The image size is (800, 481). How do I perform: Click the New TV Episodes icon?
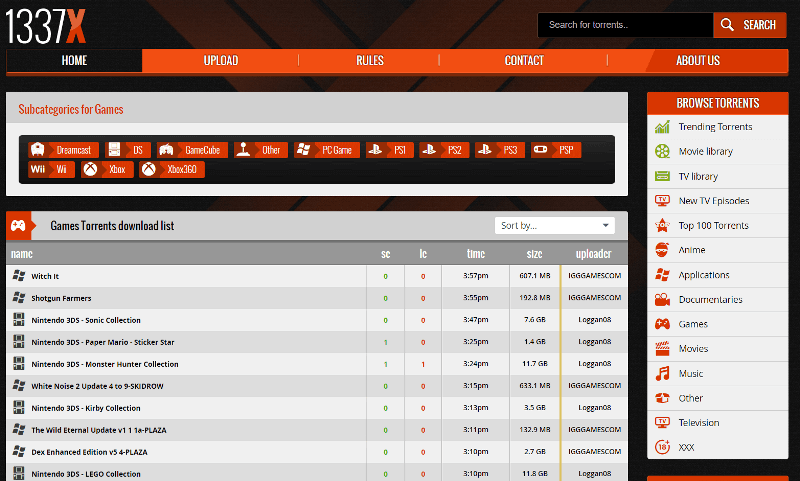pos(662,200)
